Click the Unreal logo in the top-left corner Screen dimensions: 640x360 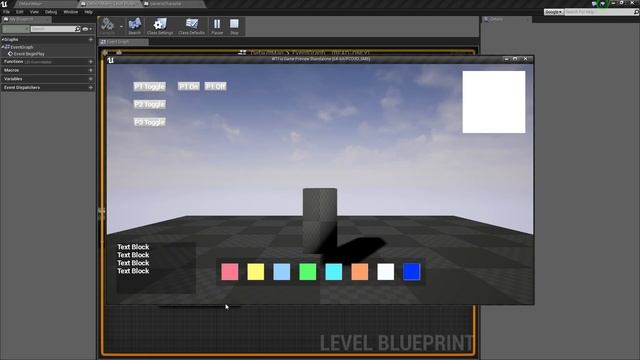(4, 4)
